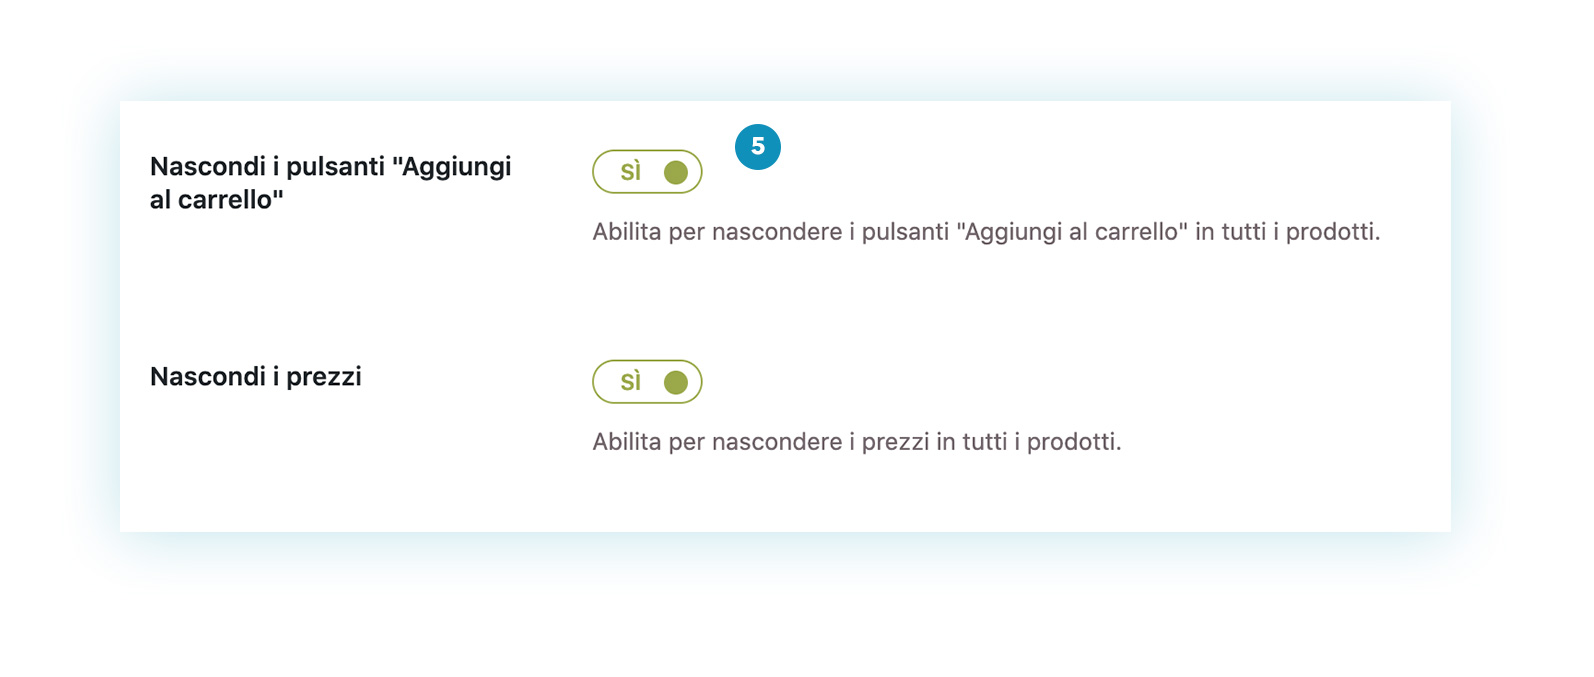Toggle the Nascondi i pulsanti "Aggiungi al carrello" switch

pyautogui.click(x=647, y=172)
